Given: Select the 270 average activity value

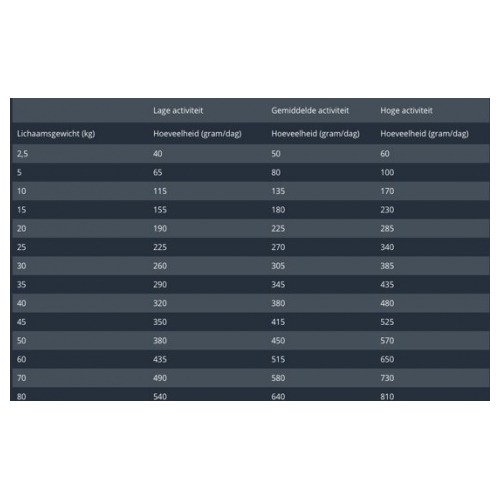Looking at the screenshot, I should coord(278,247).
